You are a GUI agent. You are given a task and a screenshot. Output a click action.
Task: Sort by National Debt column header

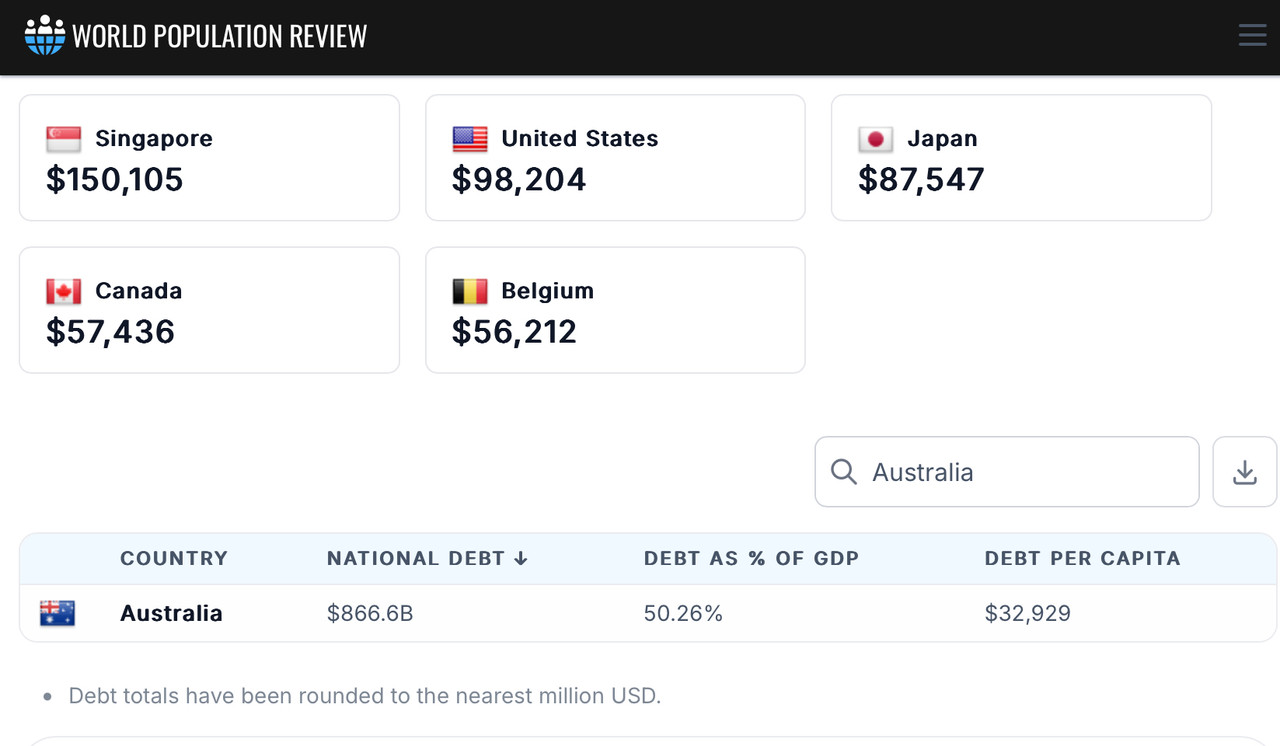click(x=427, y=558)
